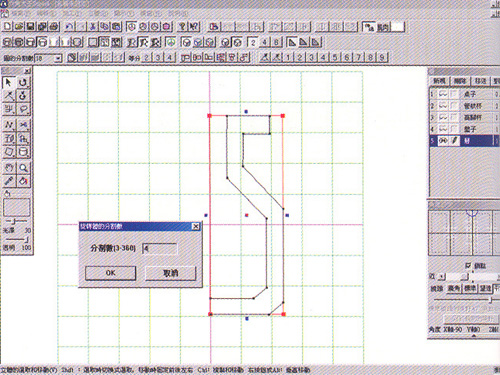This screenshot has height=375, width=500.
Task: Click the Print icon
Action: click(x=54, y=26)
